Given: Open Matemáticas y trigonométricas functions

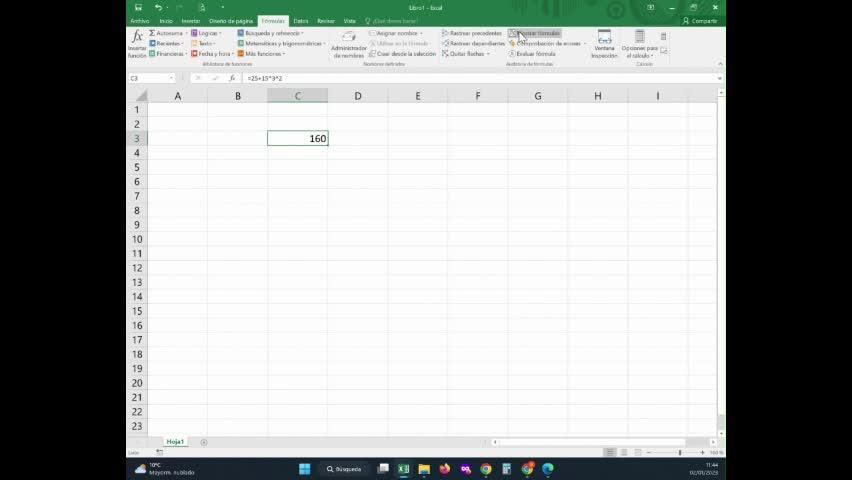Looking at the screenshot, I should [281, 43].
